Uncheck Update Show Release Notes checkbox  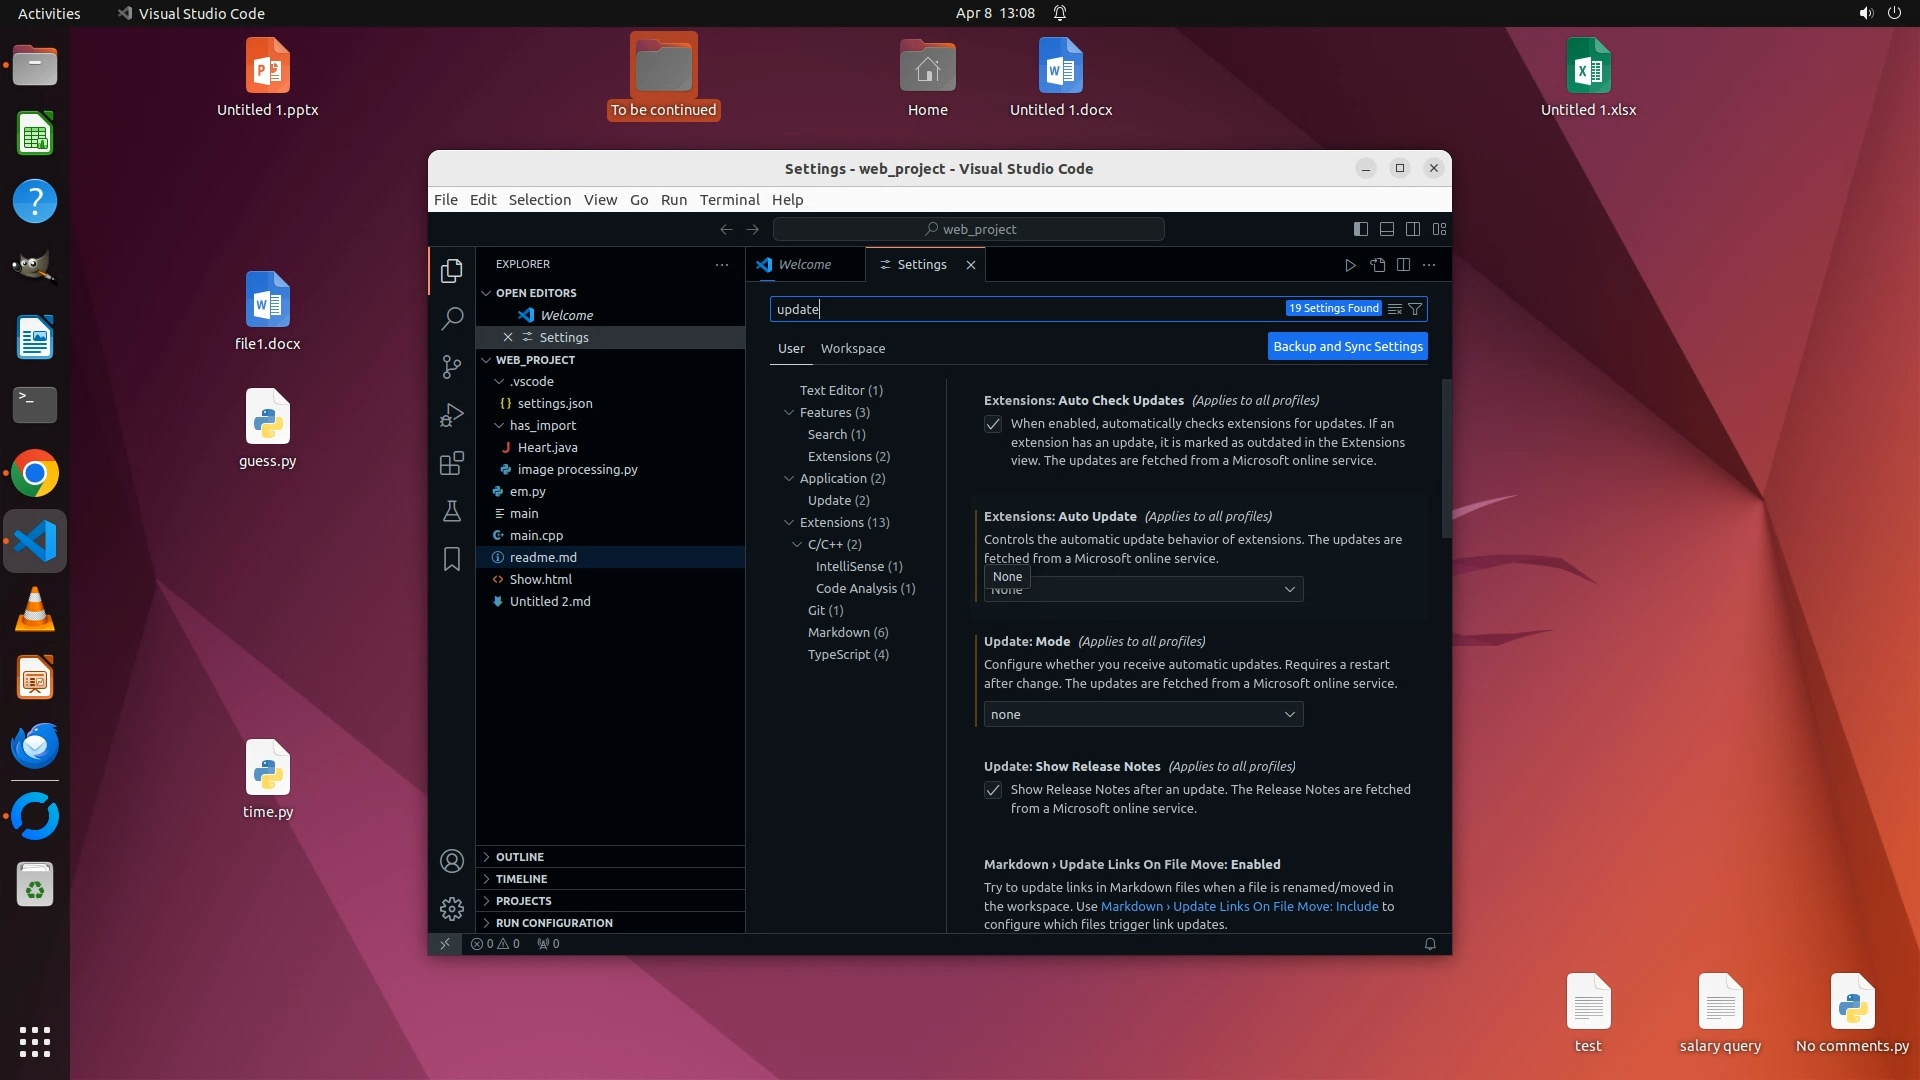(x=993, y=790)
